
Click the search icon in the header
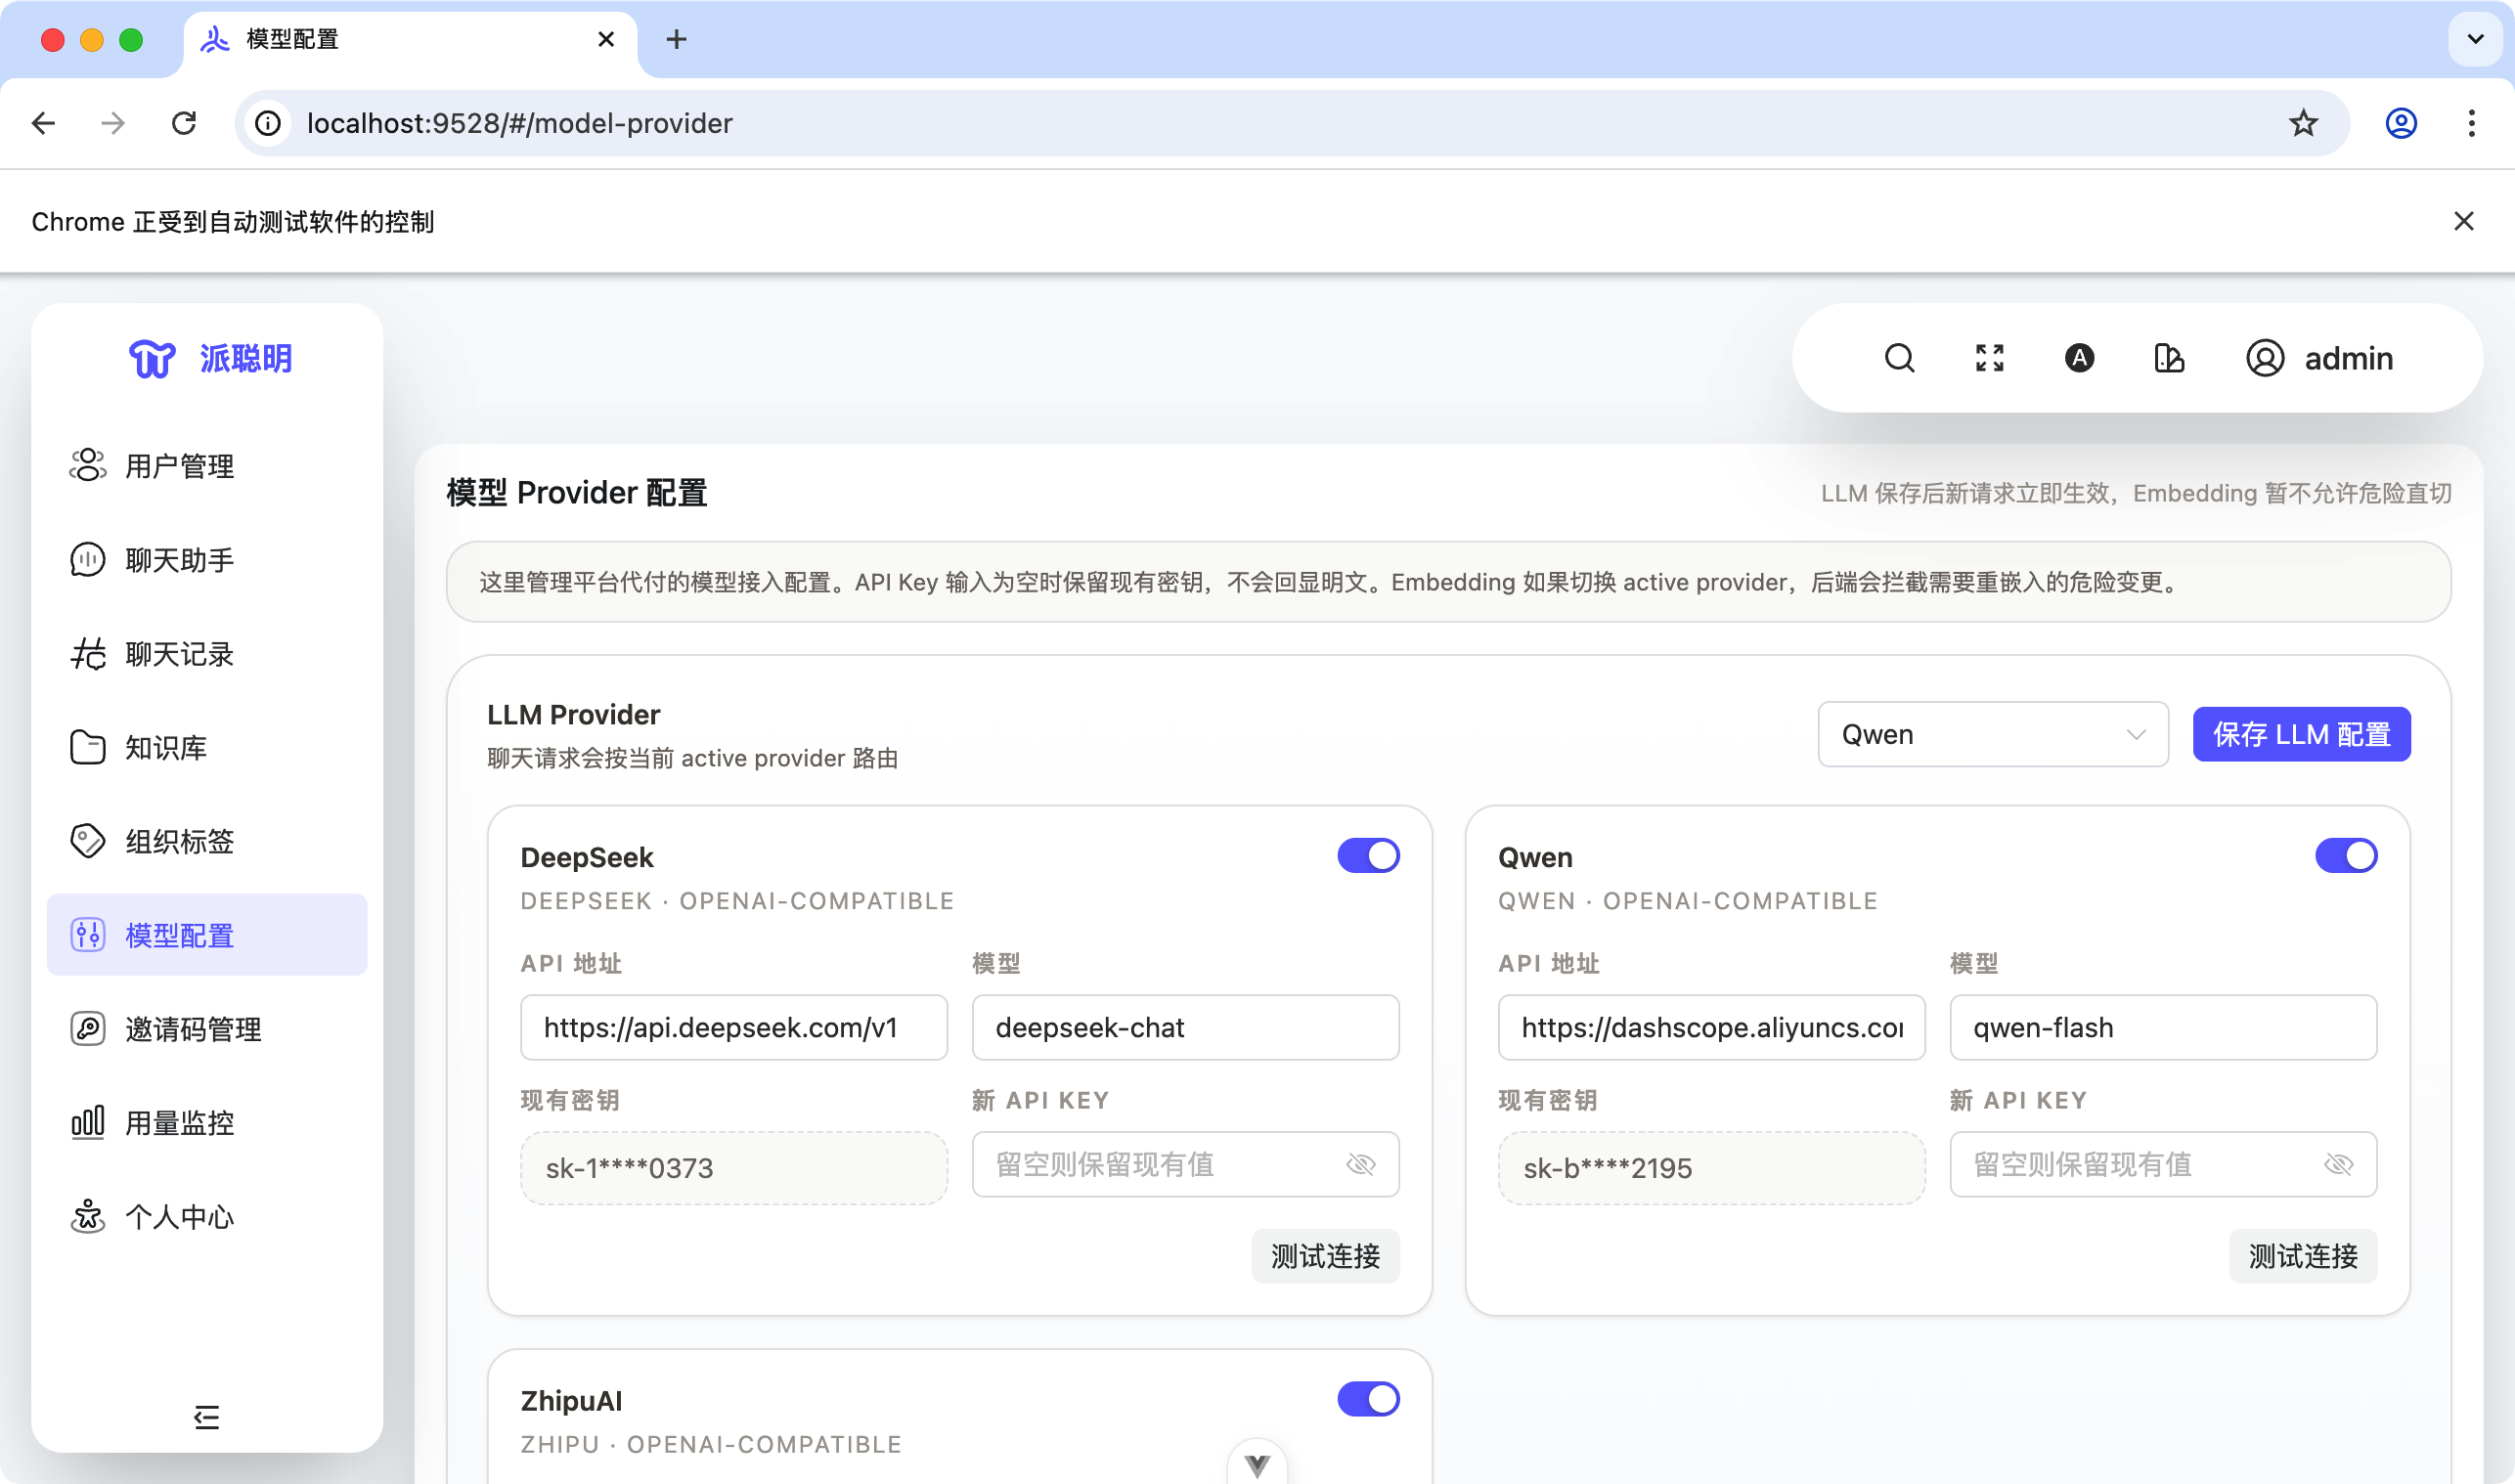click(x=1899, y=358)
